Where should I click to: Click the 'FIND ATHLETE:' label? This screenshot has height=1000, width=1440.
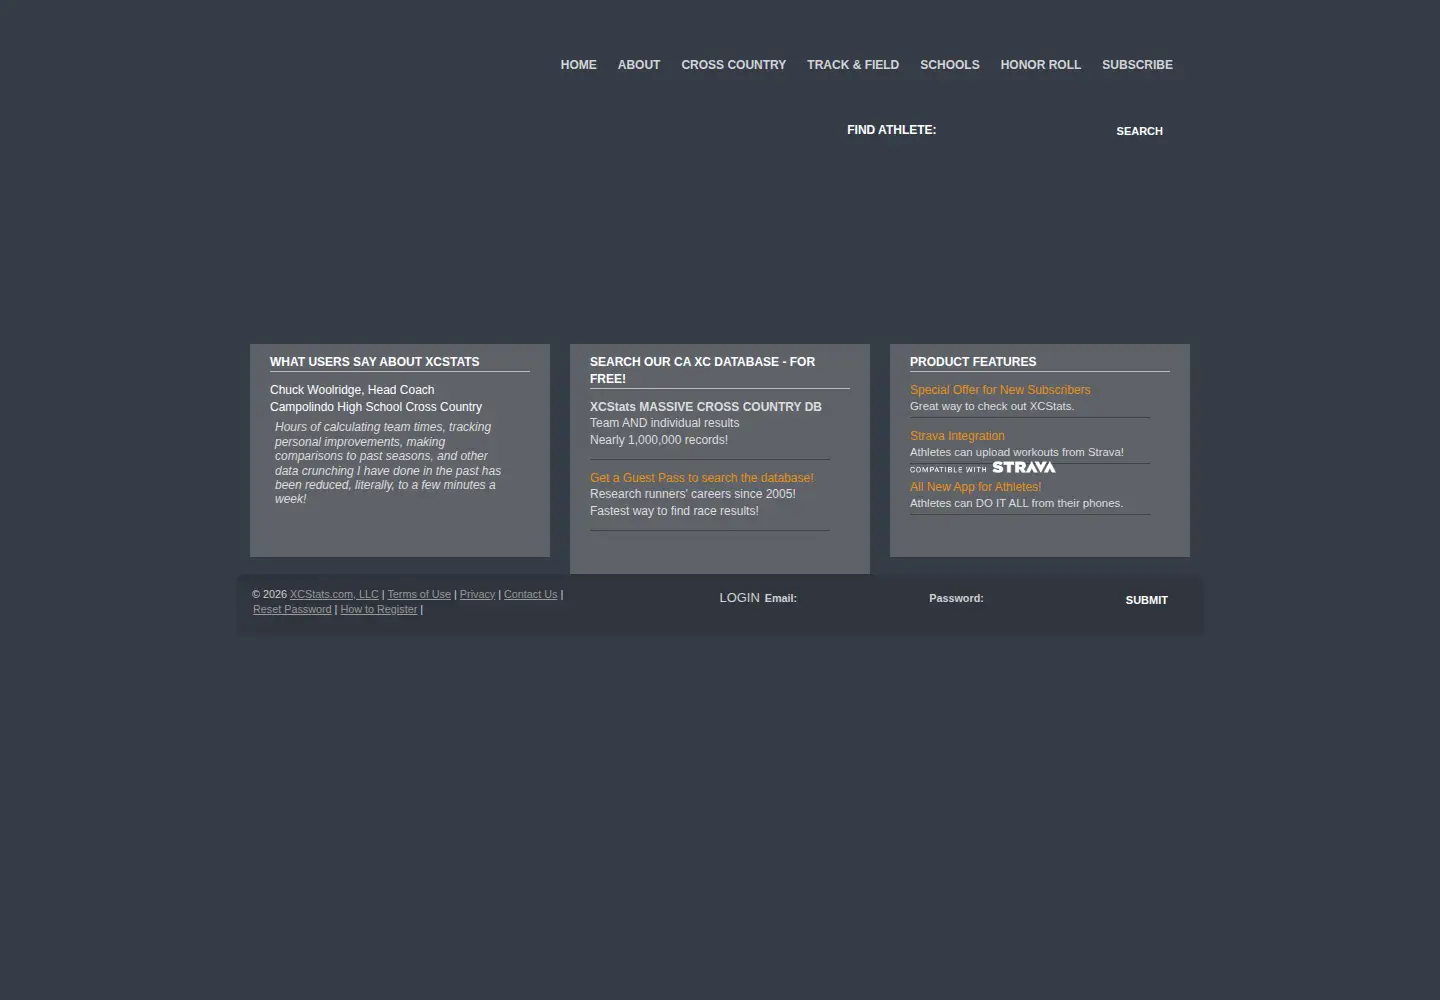tap(891, 130)
